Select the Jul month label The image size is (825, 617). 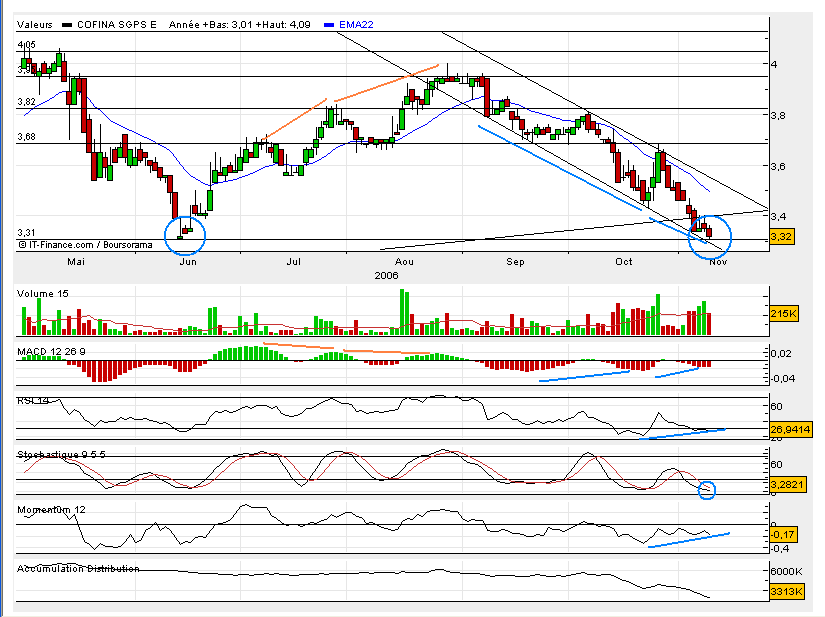(294, 261)
